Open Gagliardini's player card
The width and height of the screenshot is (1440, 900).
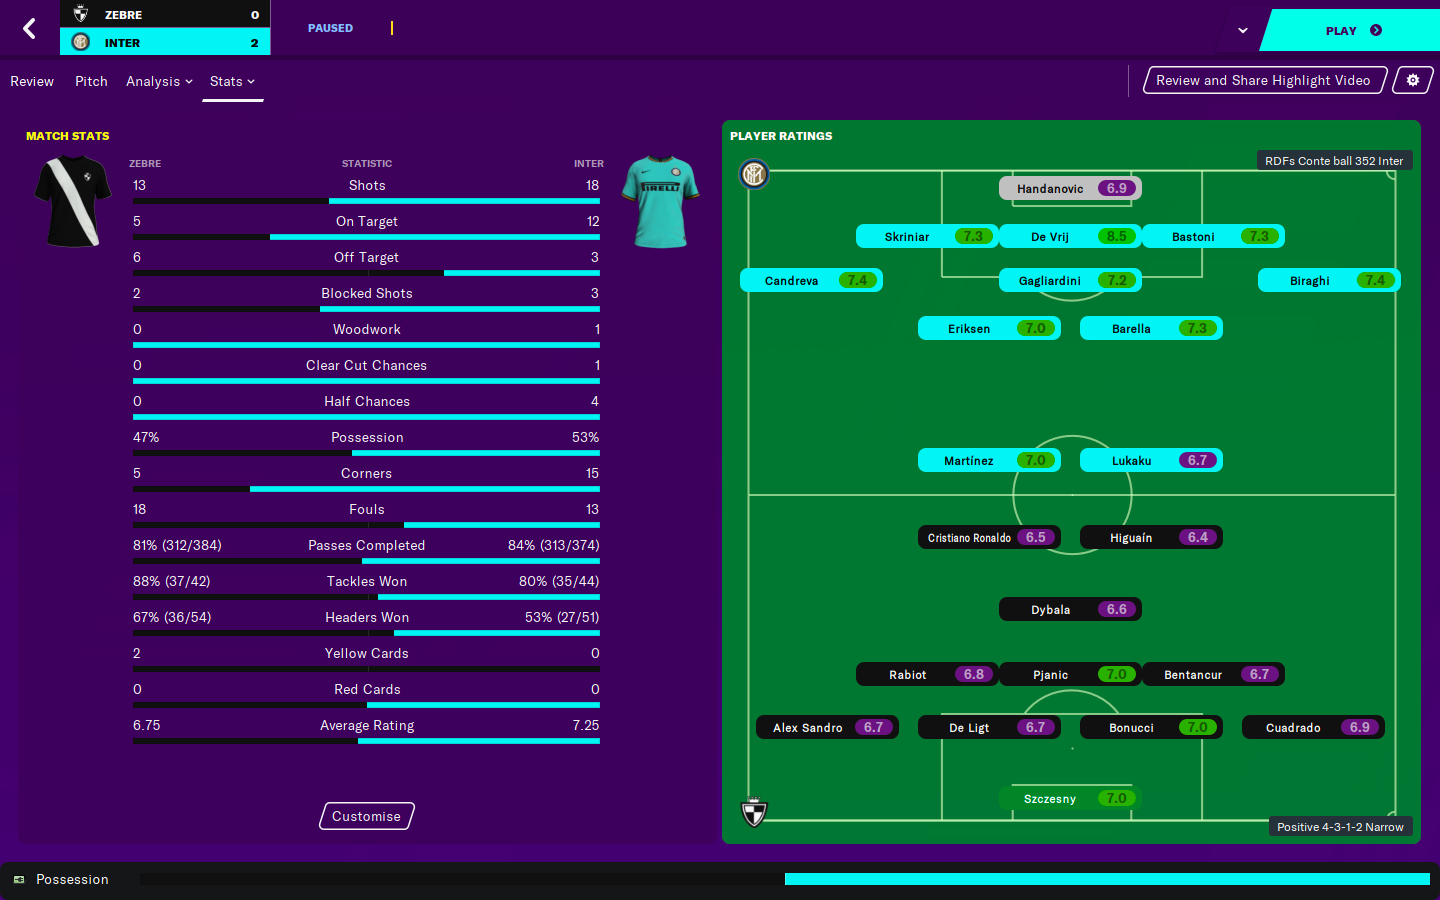(x=1070, y=280)
